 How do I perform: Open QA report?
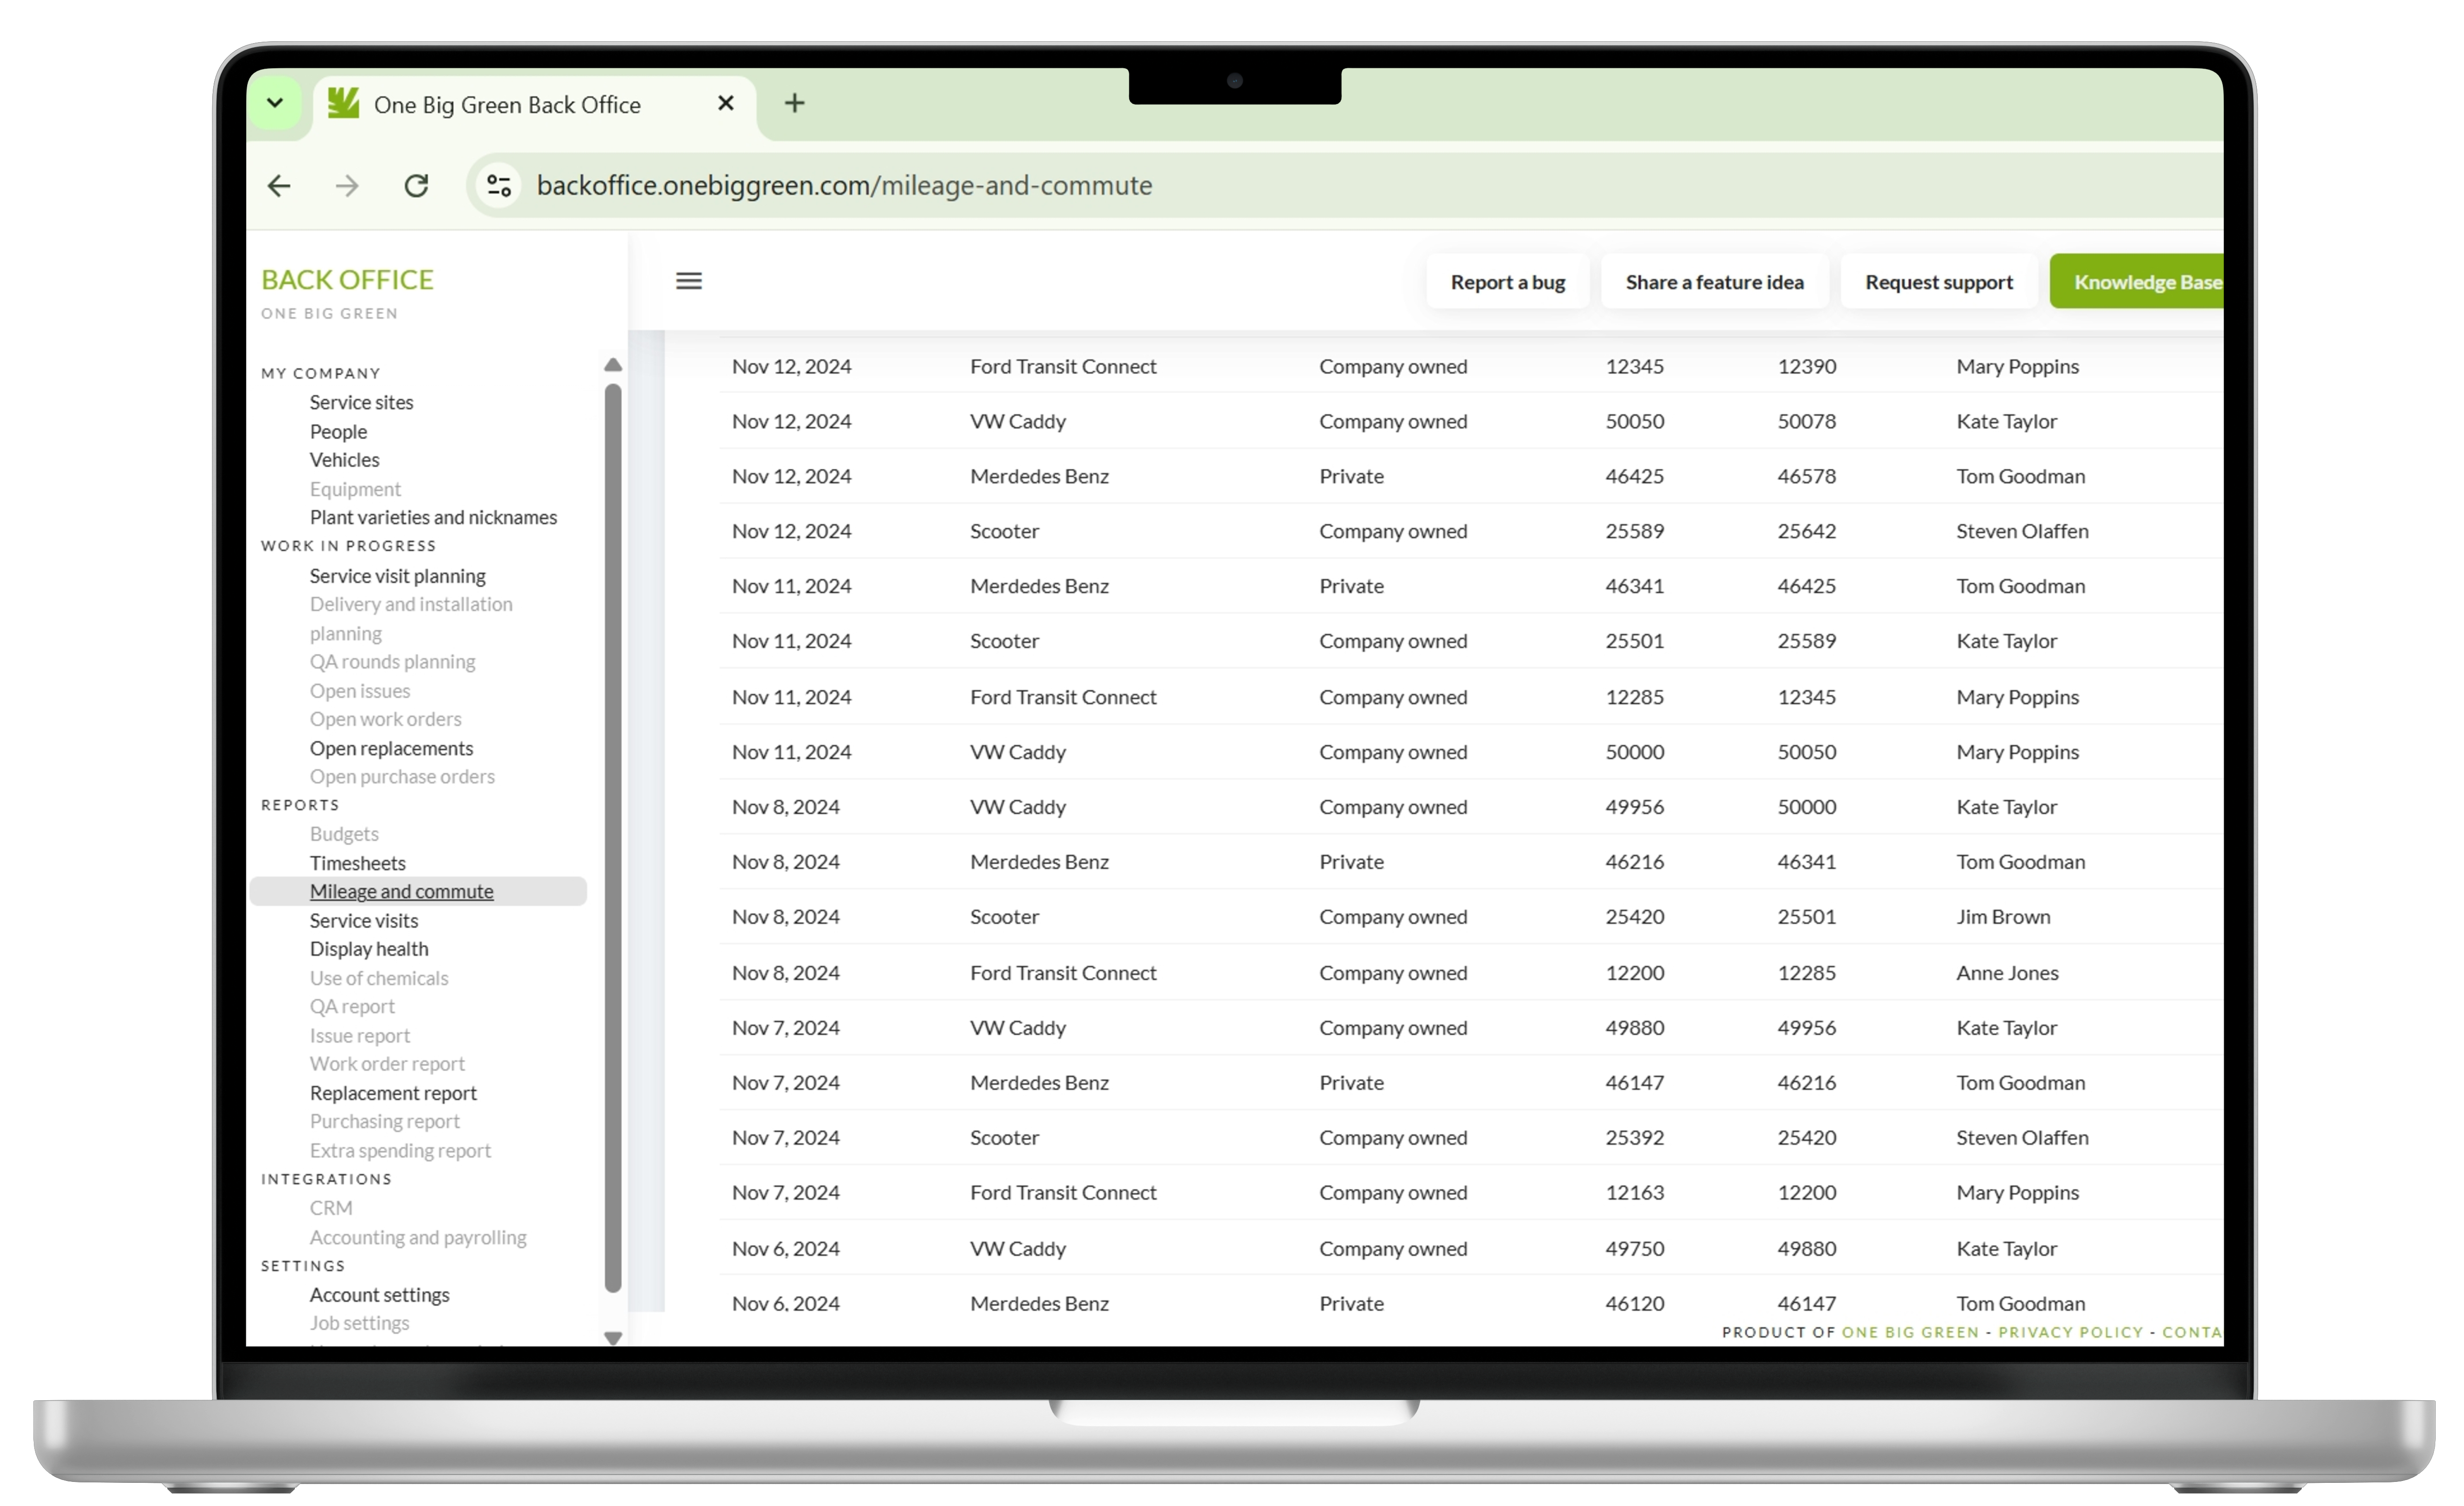(352, 1007)
